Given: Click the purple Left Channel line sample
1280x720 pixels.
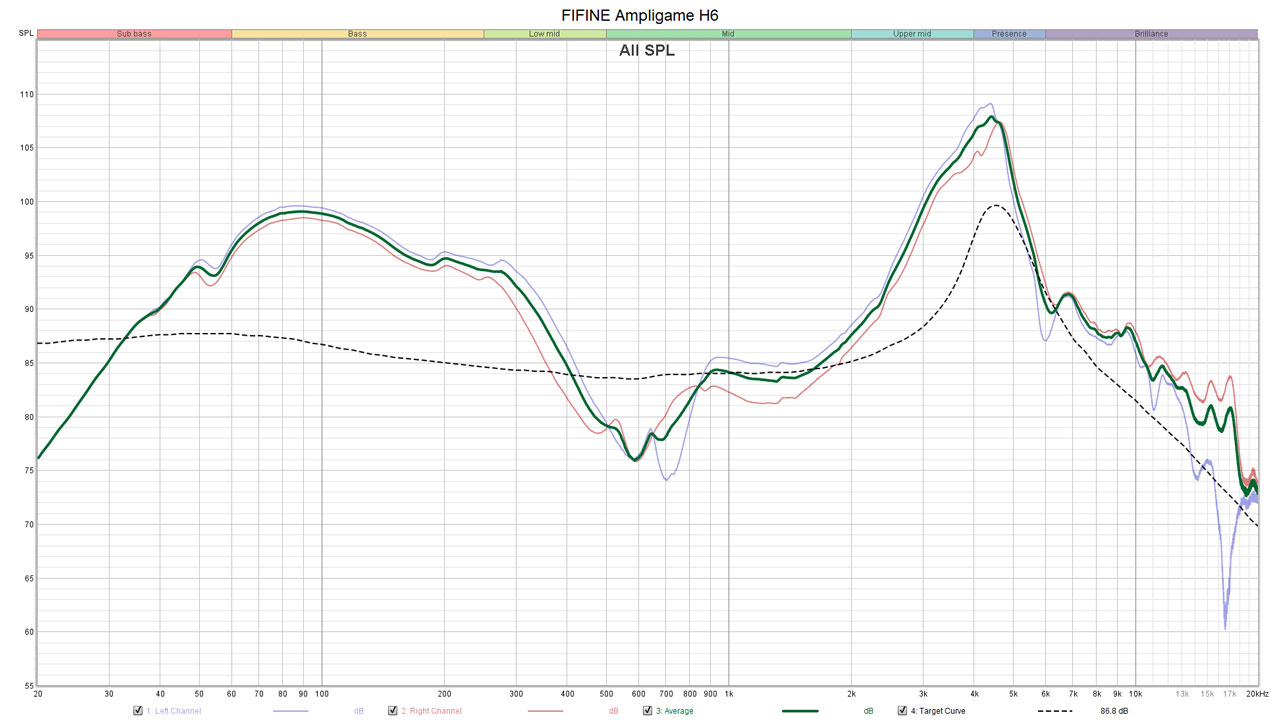Looking at the screenshot, I should pyautogui.click(x=289, y=711).
